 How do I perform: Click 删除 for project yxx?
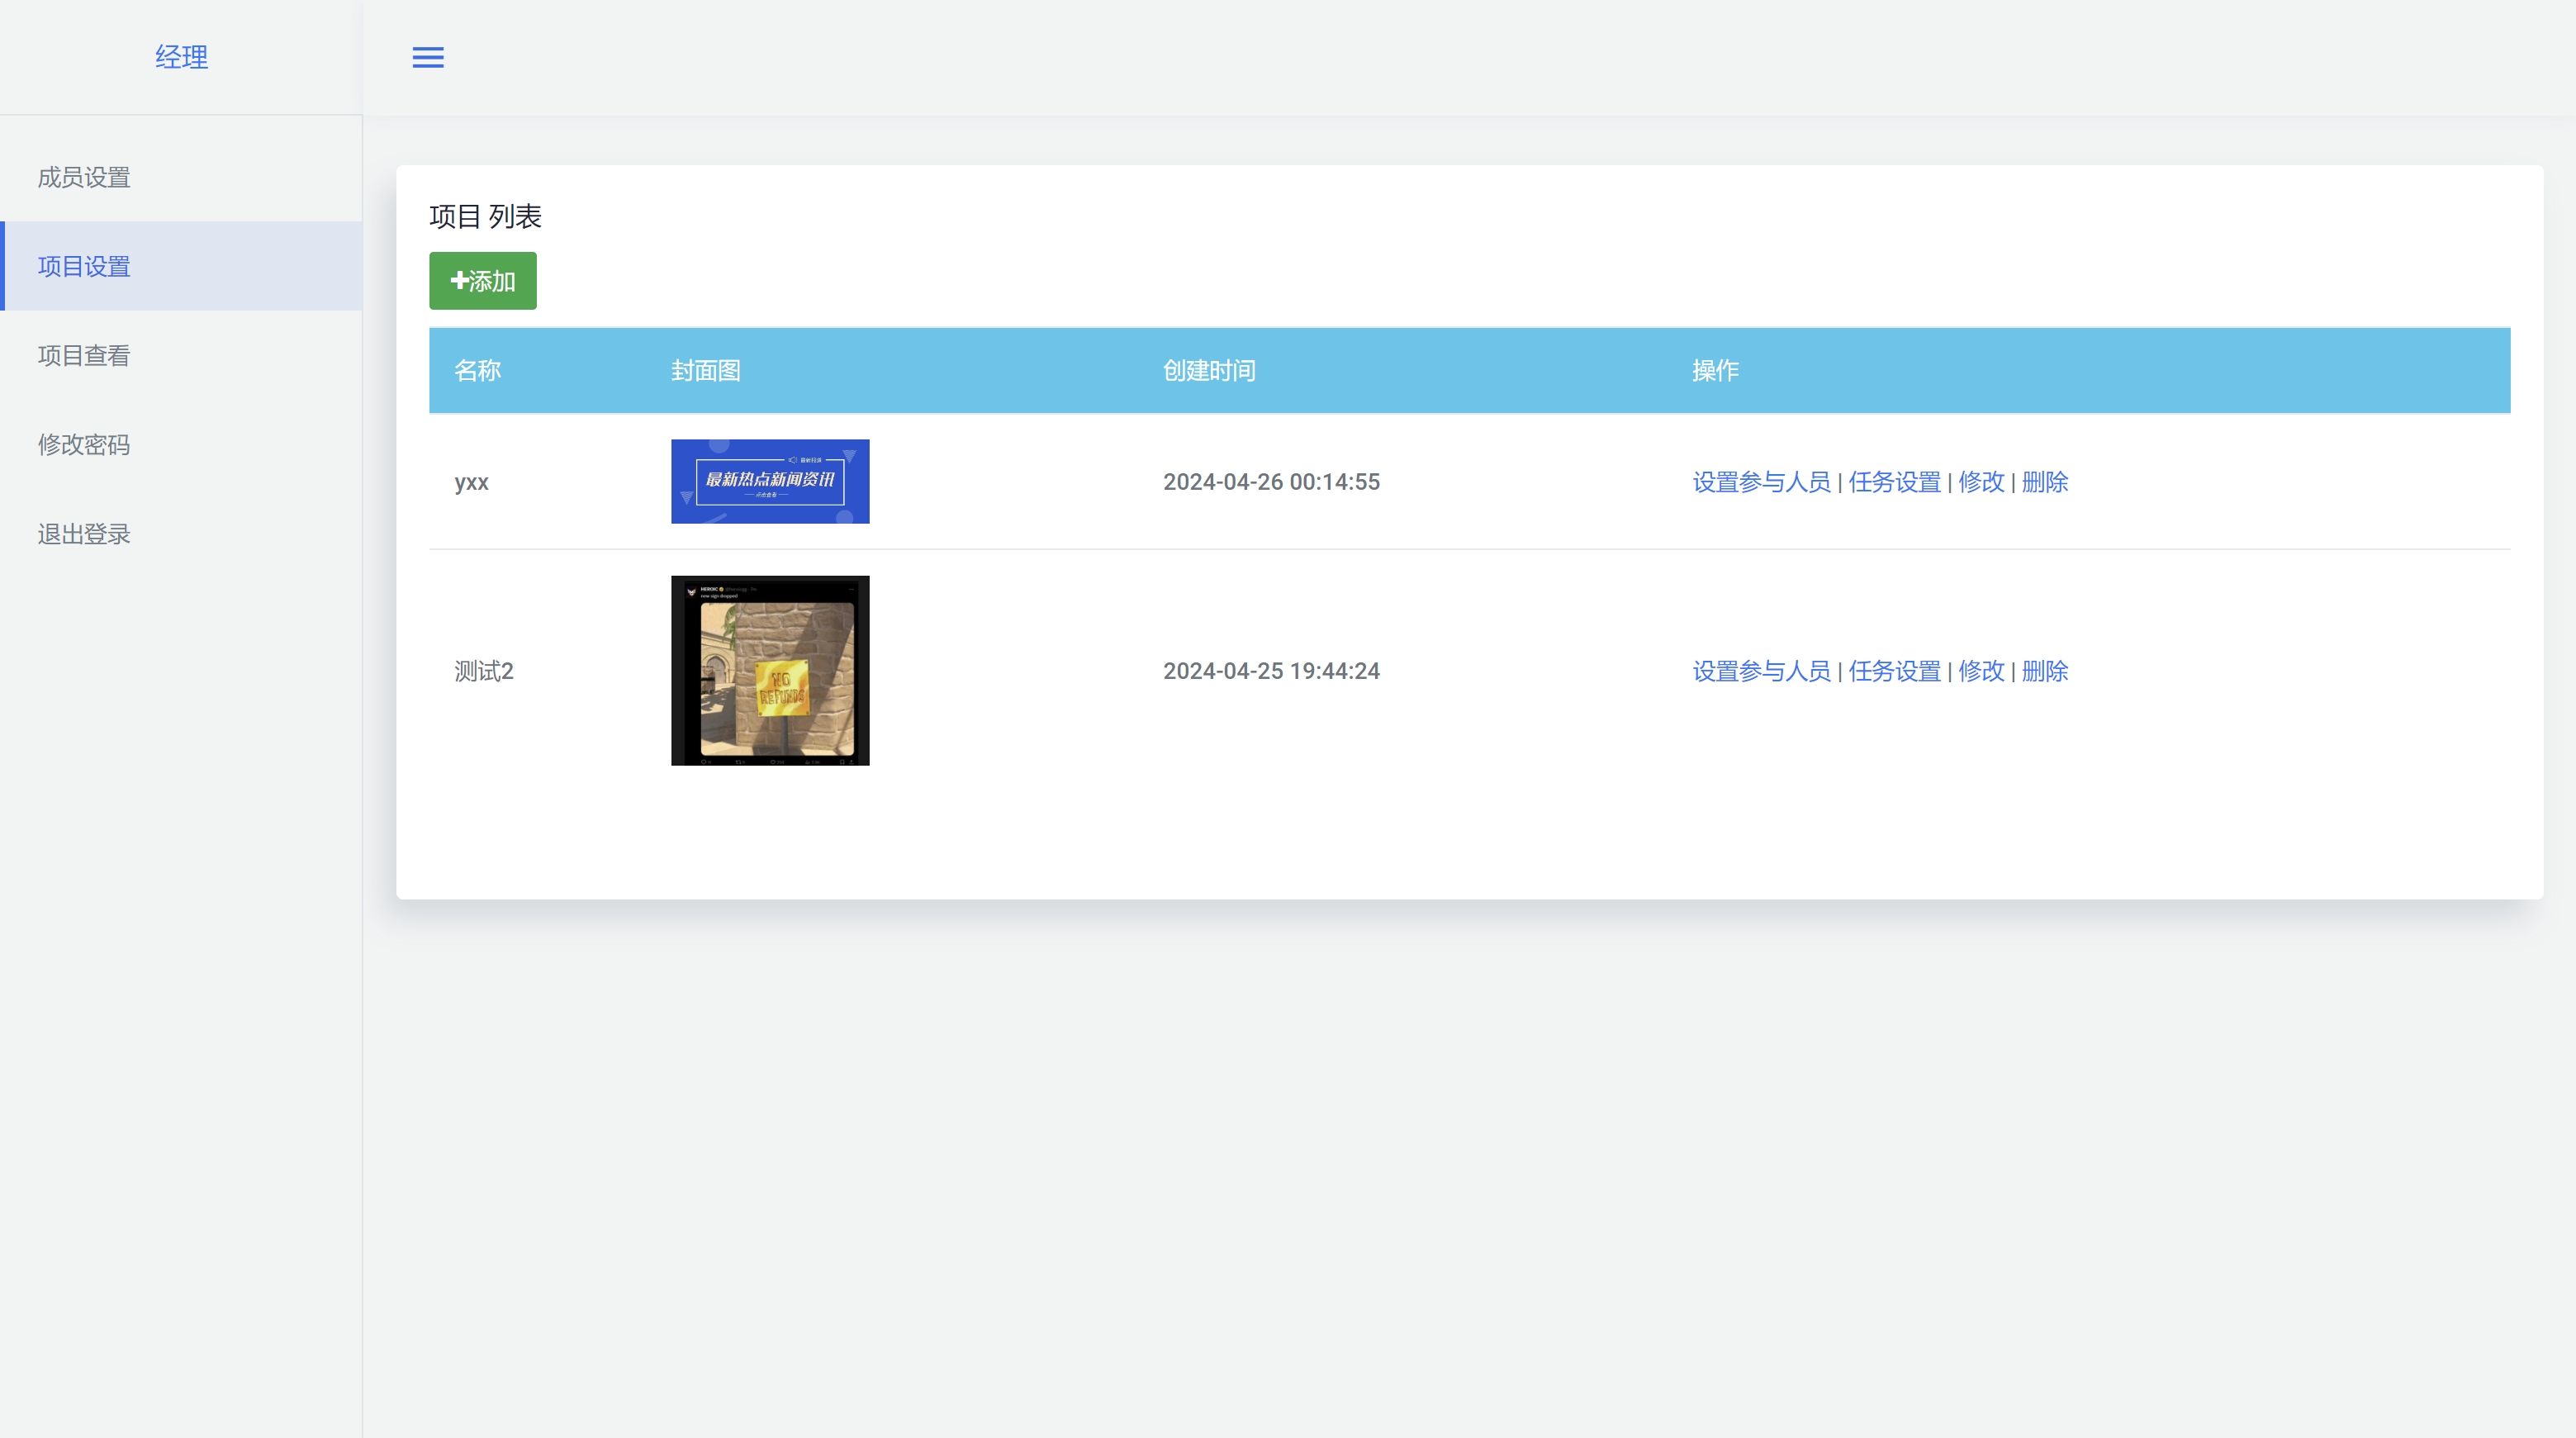tap(2045, 482)
